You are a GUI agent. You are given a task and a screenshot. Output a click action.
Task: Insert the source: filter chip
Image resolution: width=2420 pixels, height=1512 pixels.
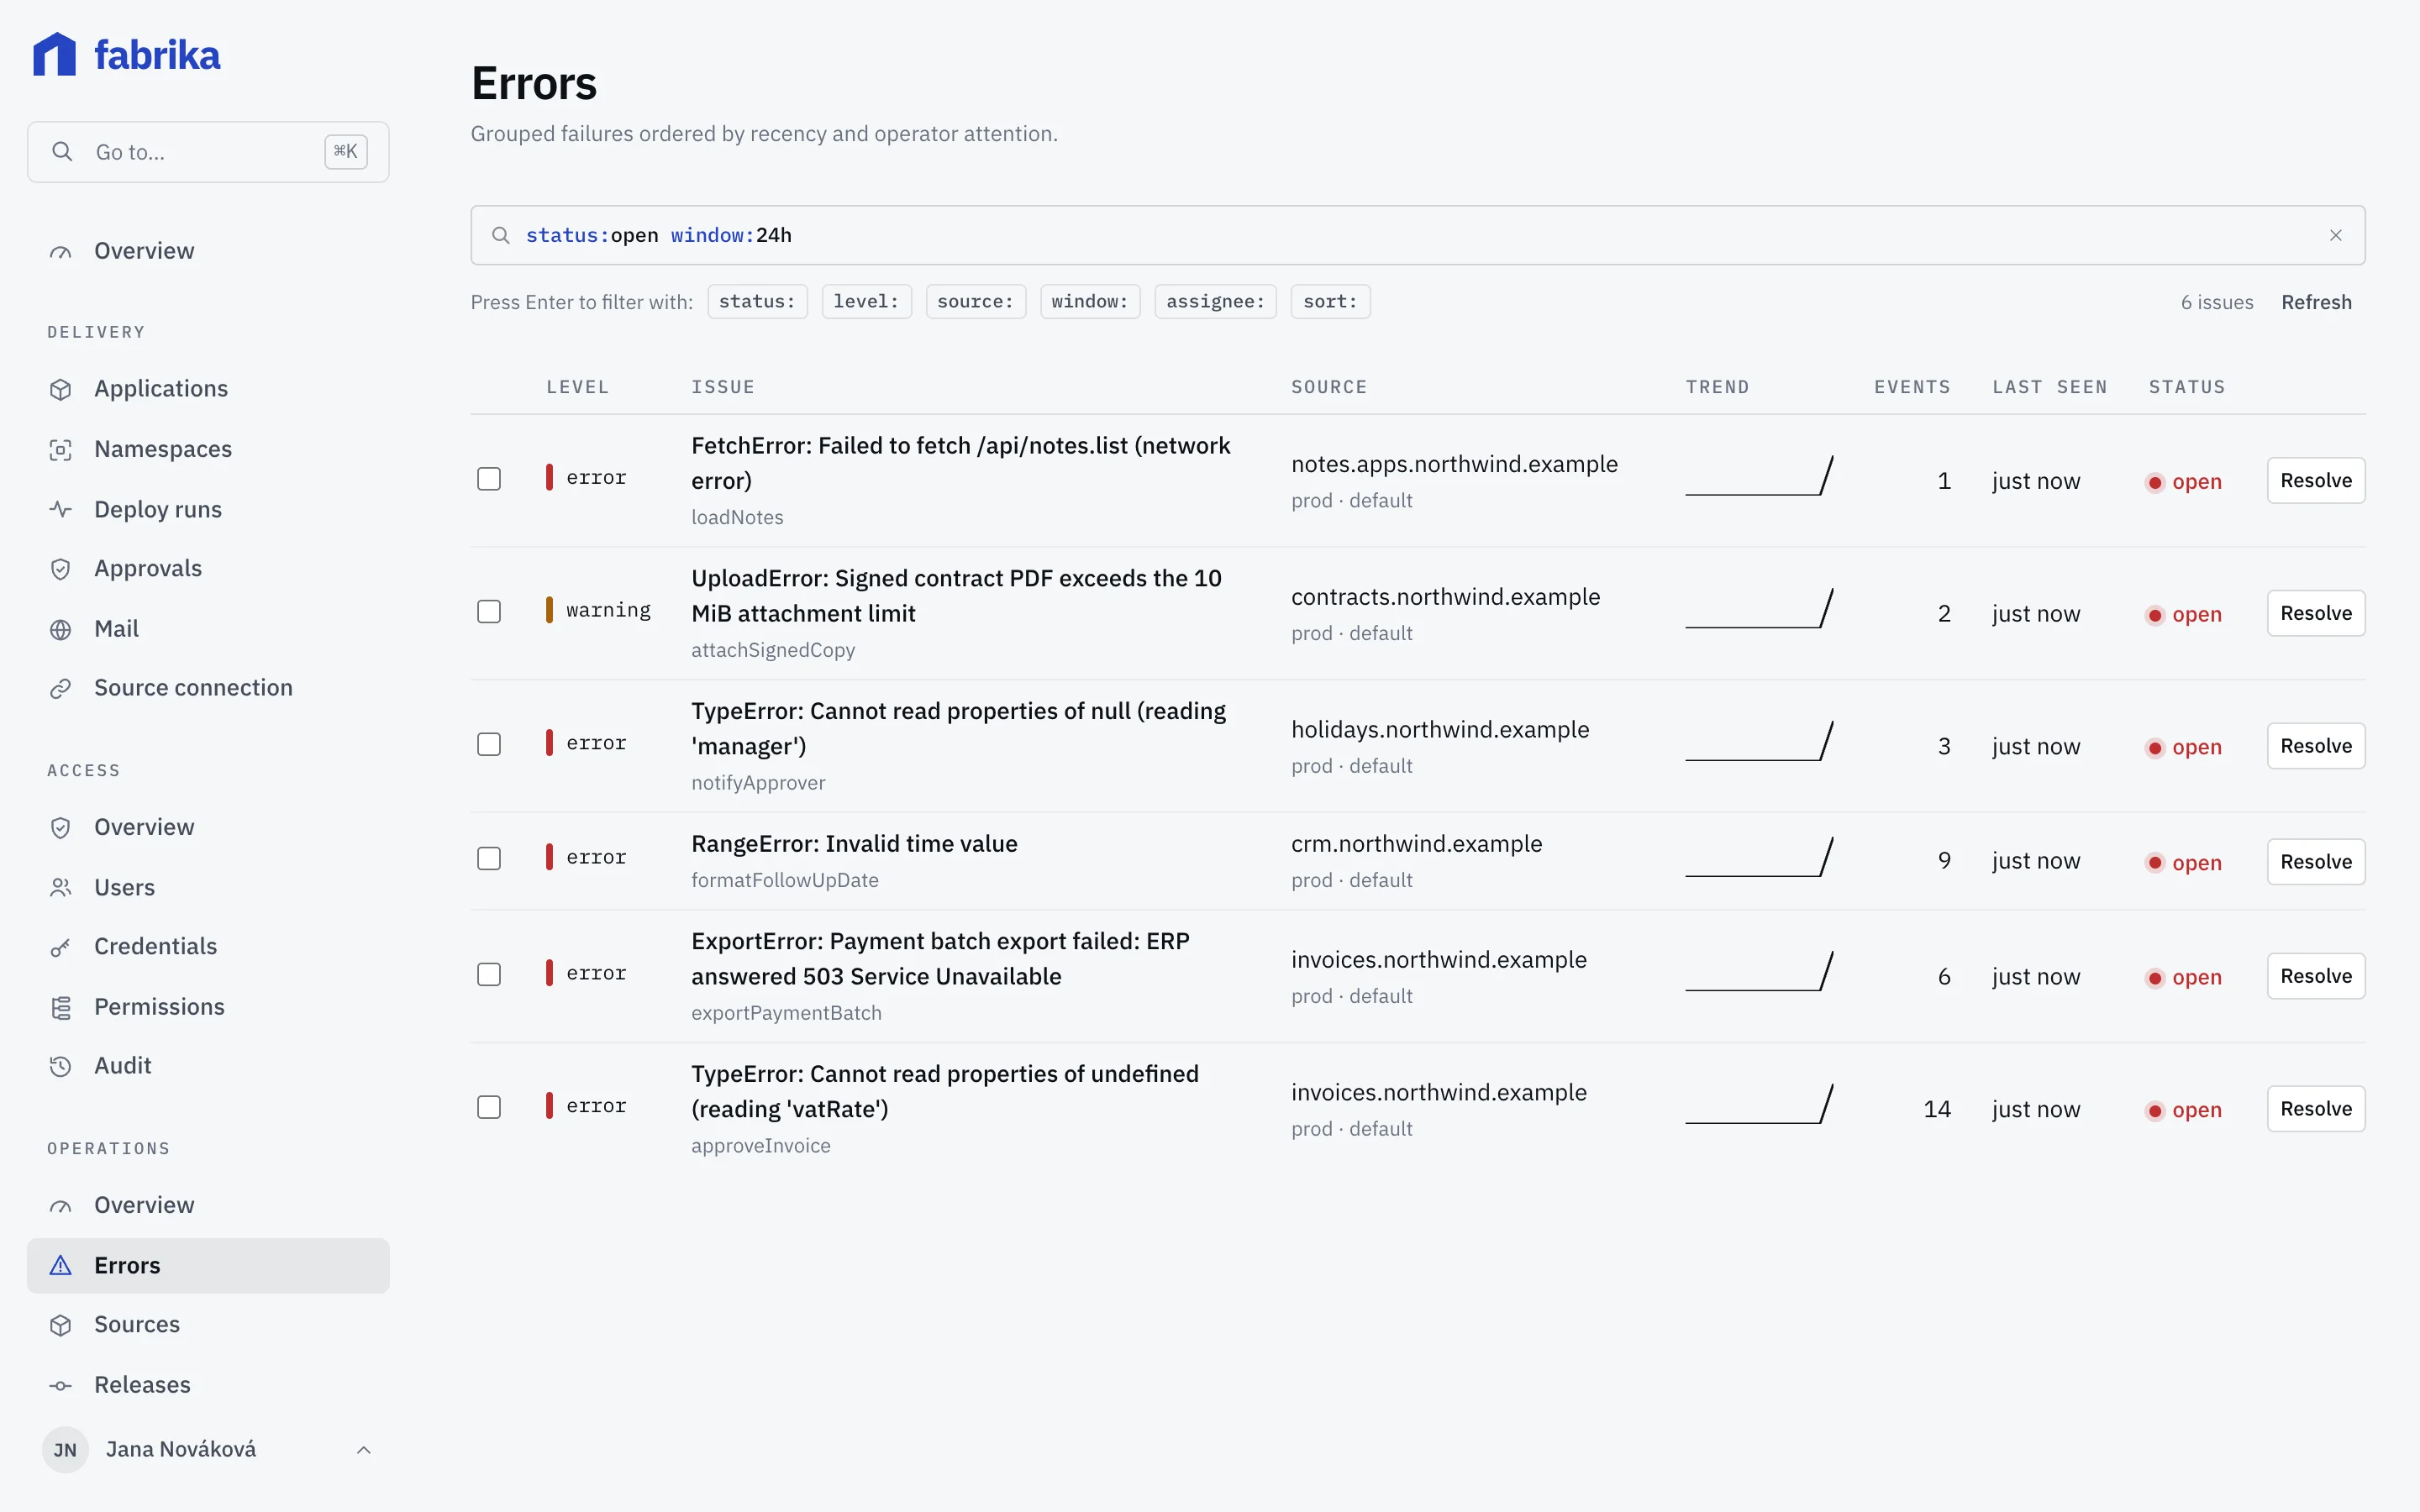click(975, 301)
